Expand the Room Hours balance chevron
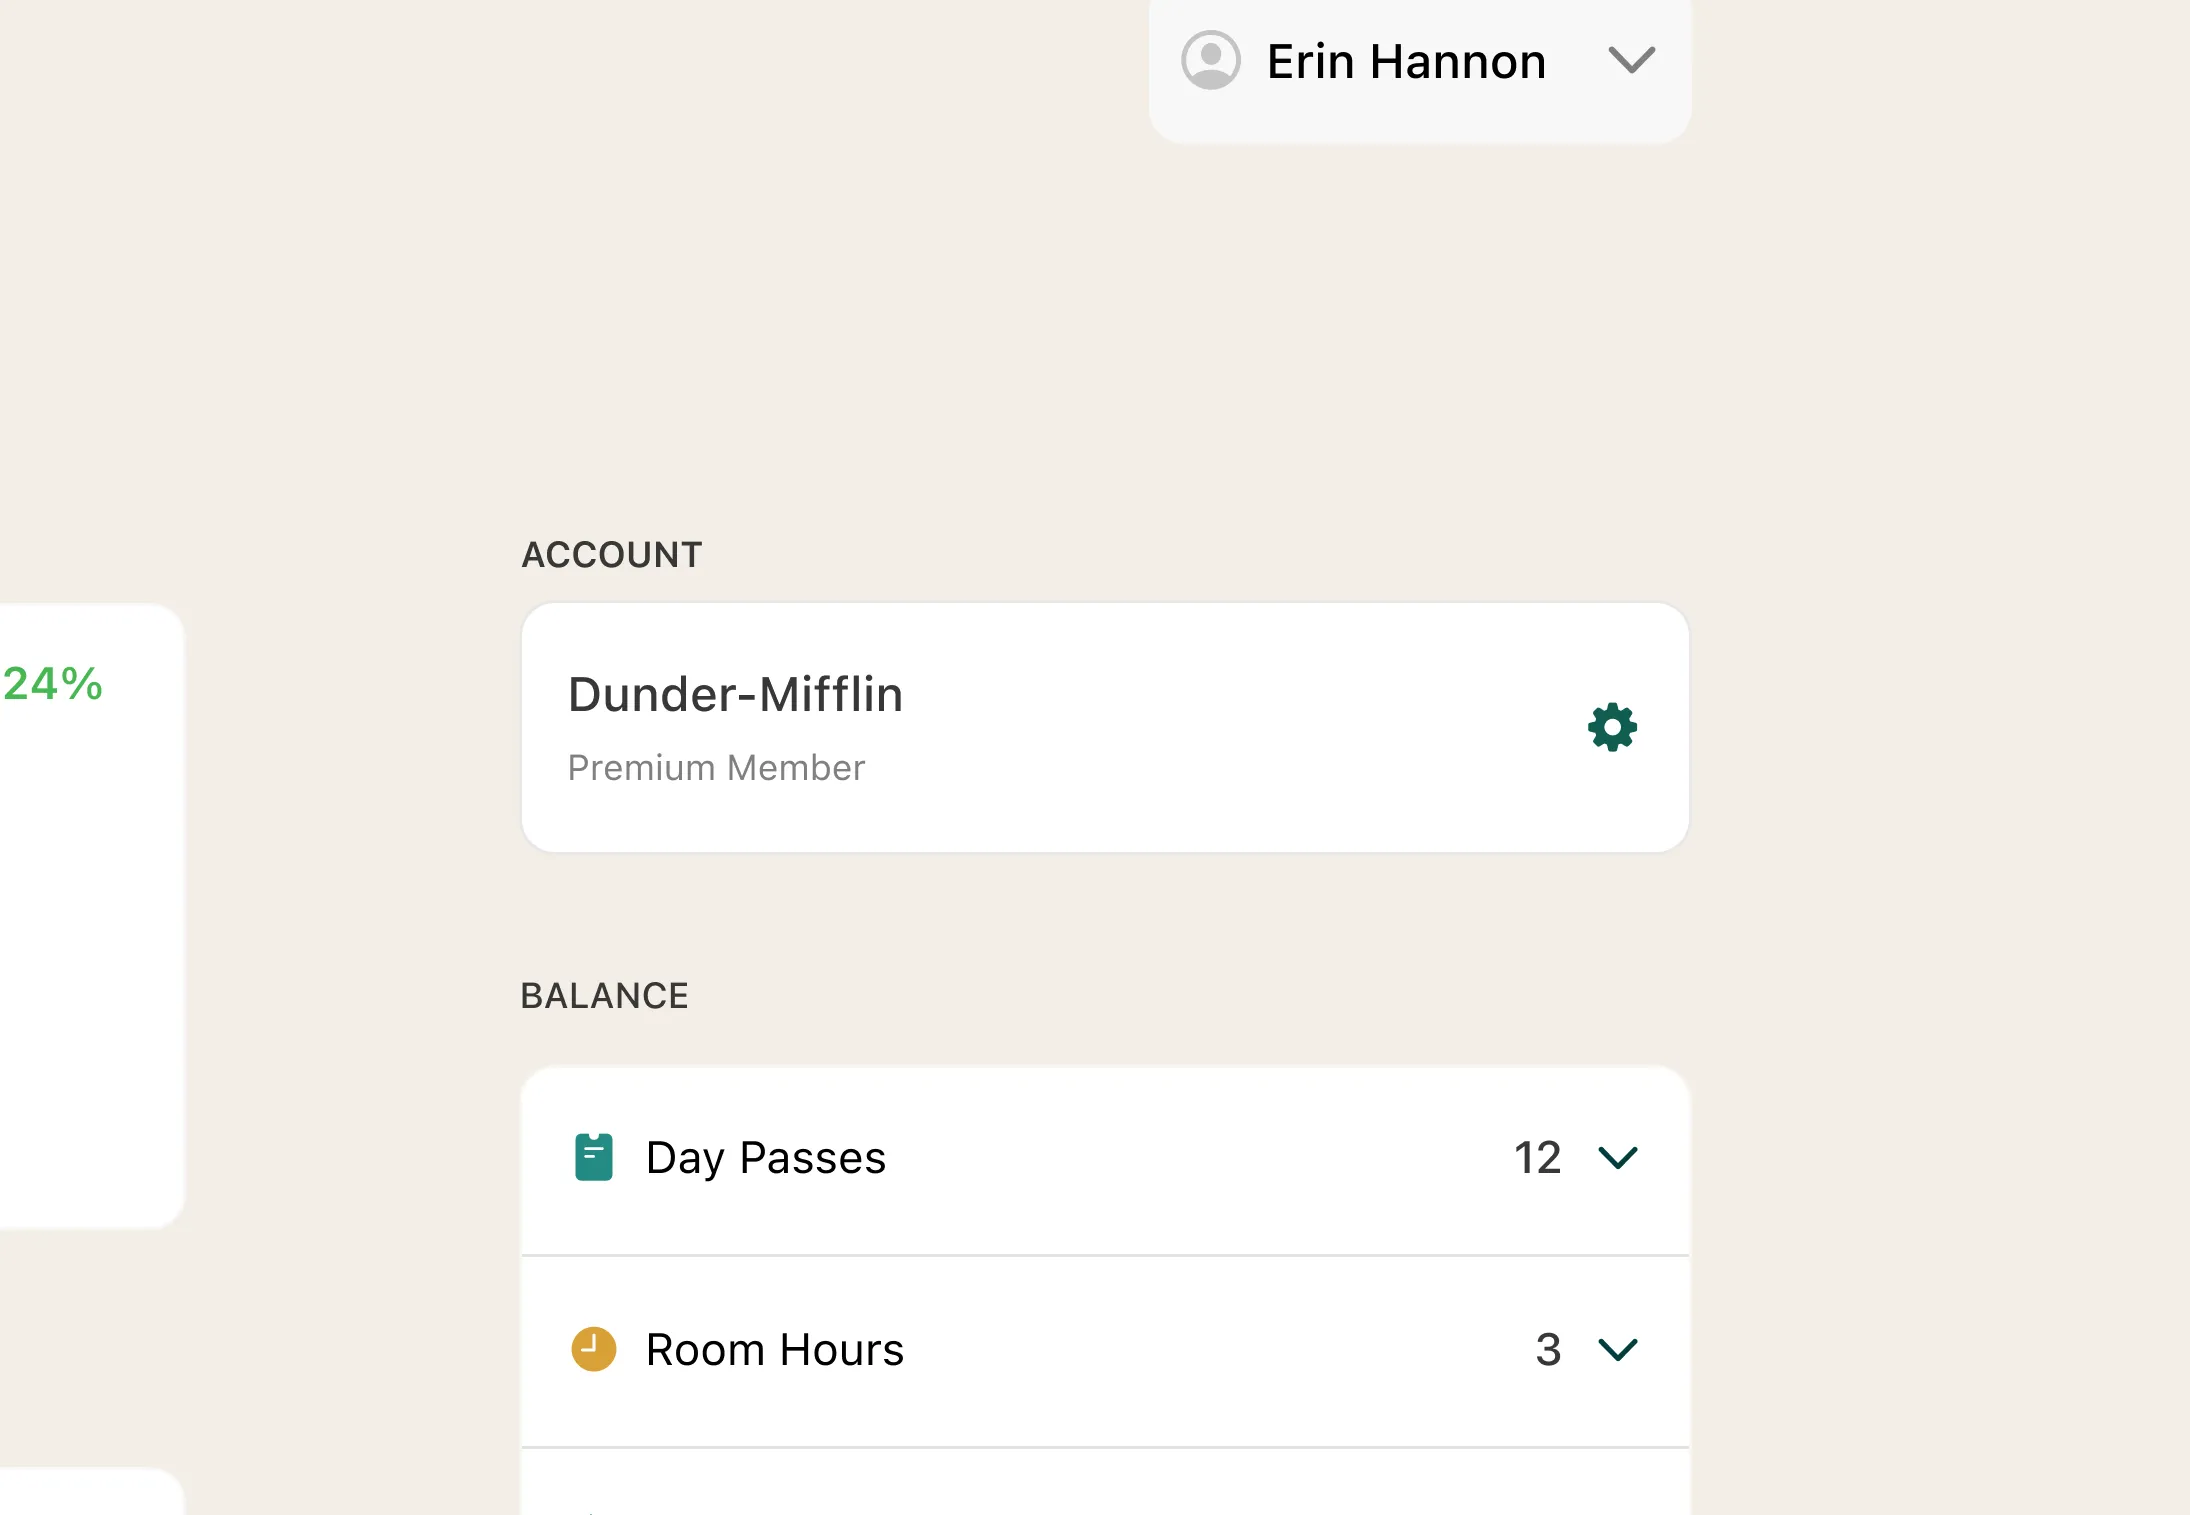The height and width of the screenshot is (1515, 2190). tap(1617, 1350)
